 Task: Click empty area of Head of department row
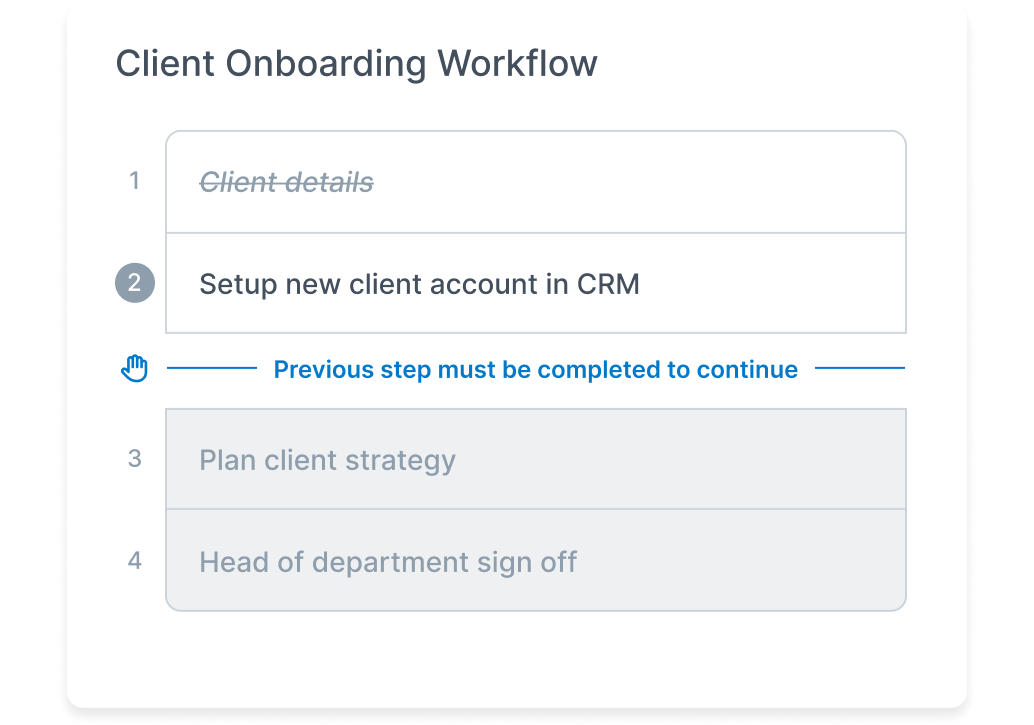pyautogui.click(x=739, y=561)
